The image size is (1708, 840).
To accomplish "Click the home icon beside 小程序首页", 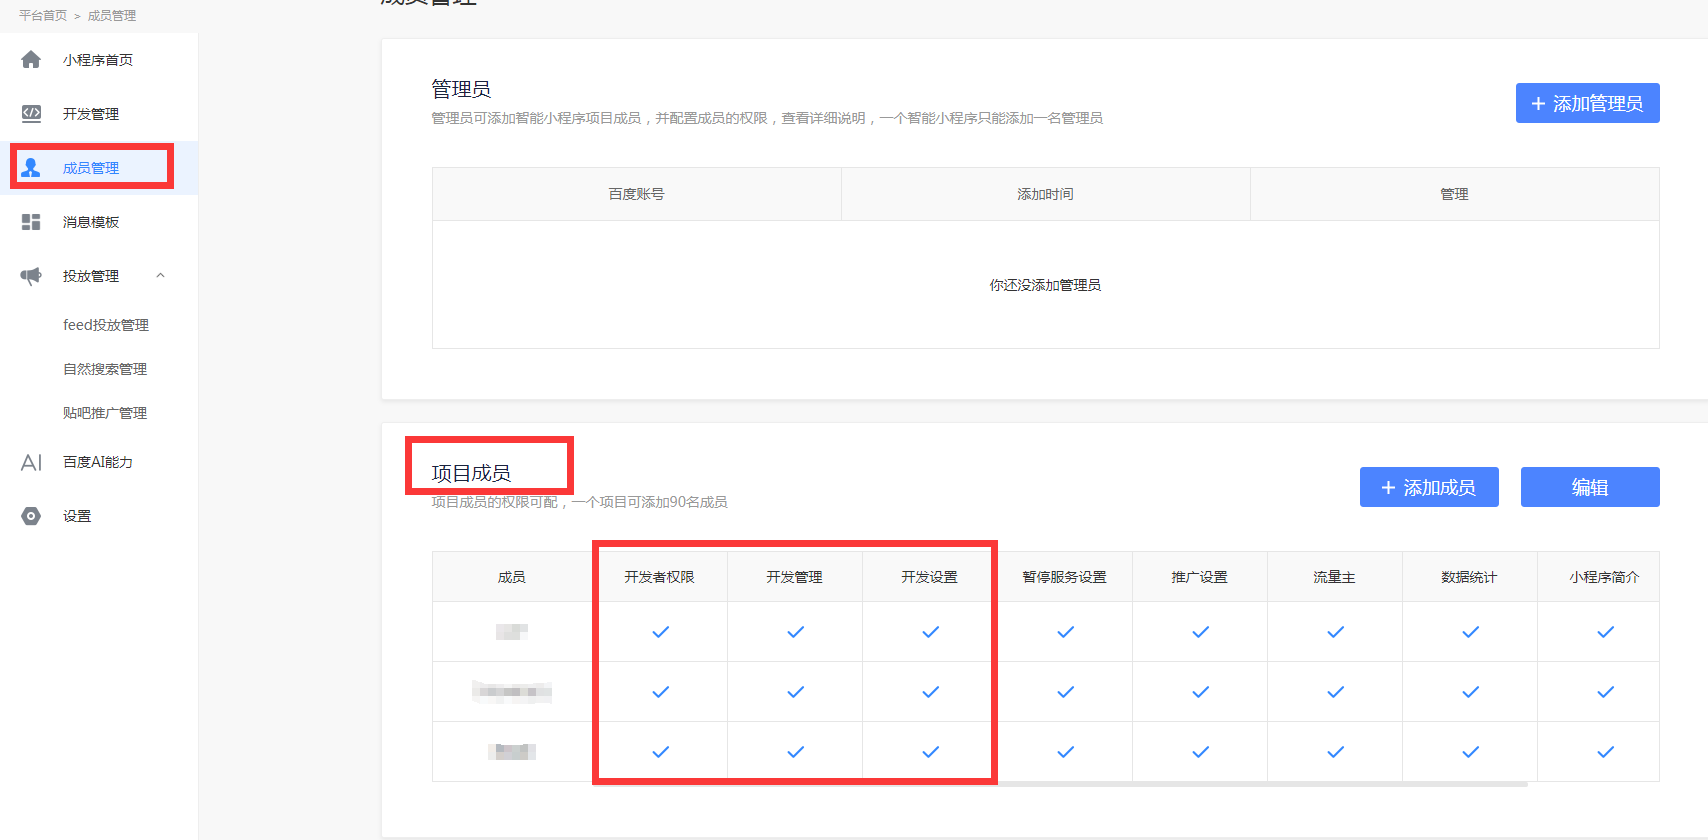I will coord(31,60).
